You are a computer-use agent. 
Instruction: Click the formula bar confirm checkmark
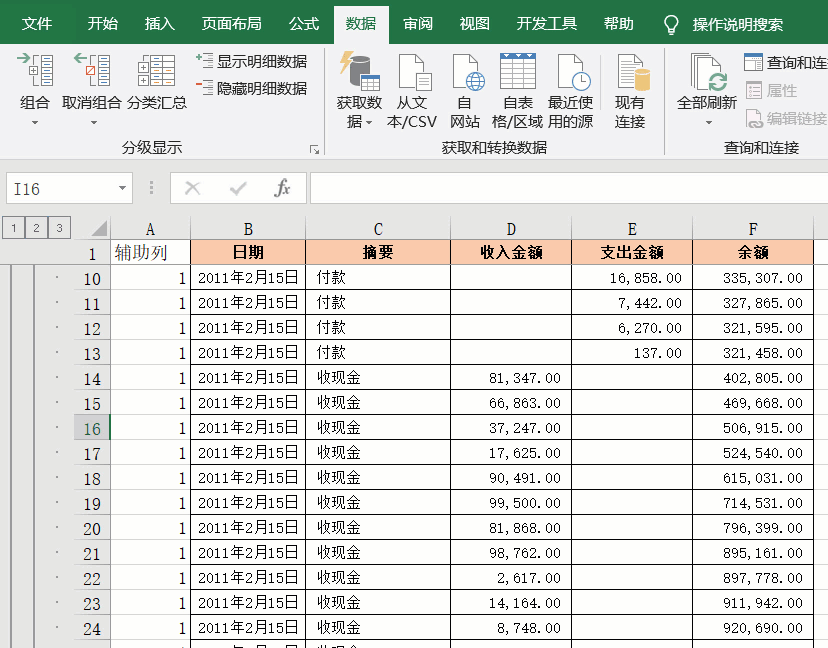click(x=238, y=188)
